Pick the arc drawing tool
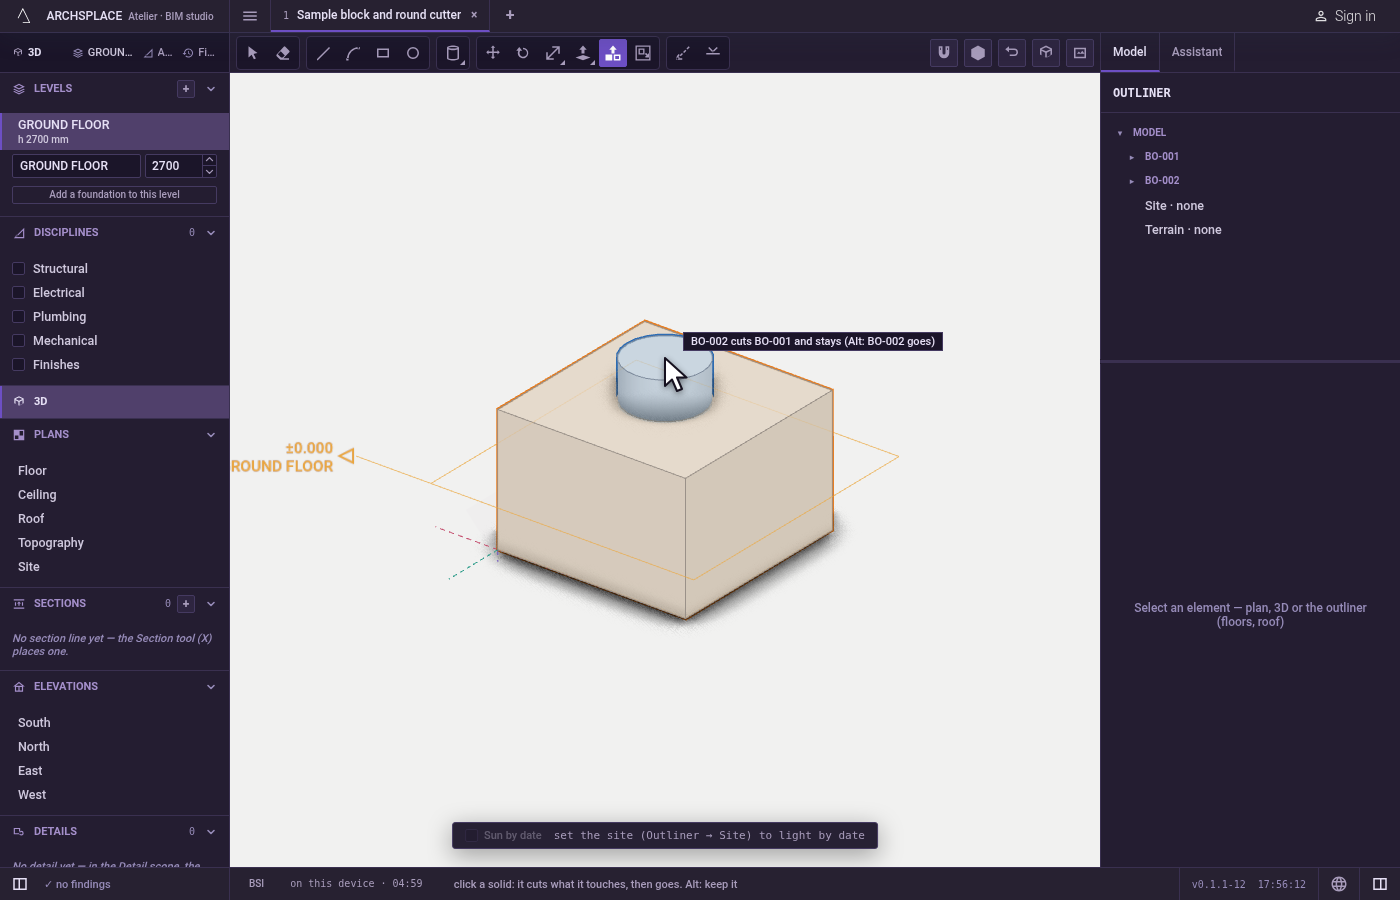The image size is (1400, 900). click(x=353, y=53)
